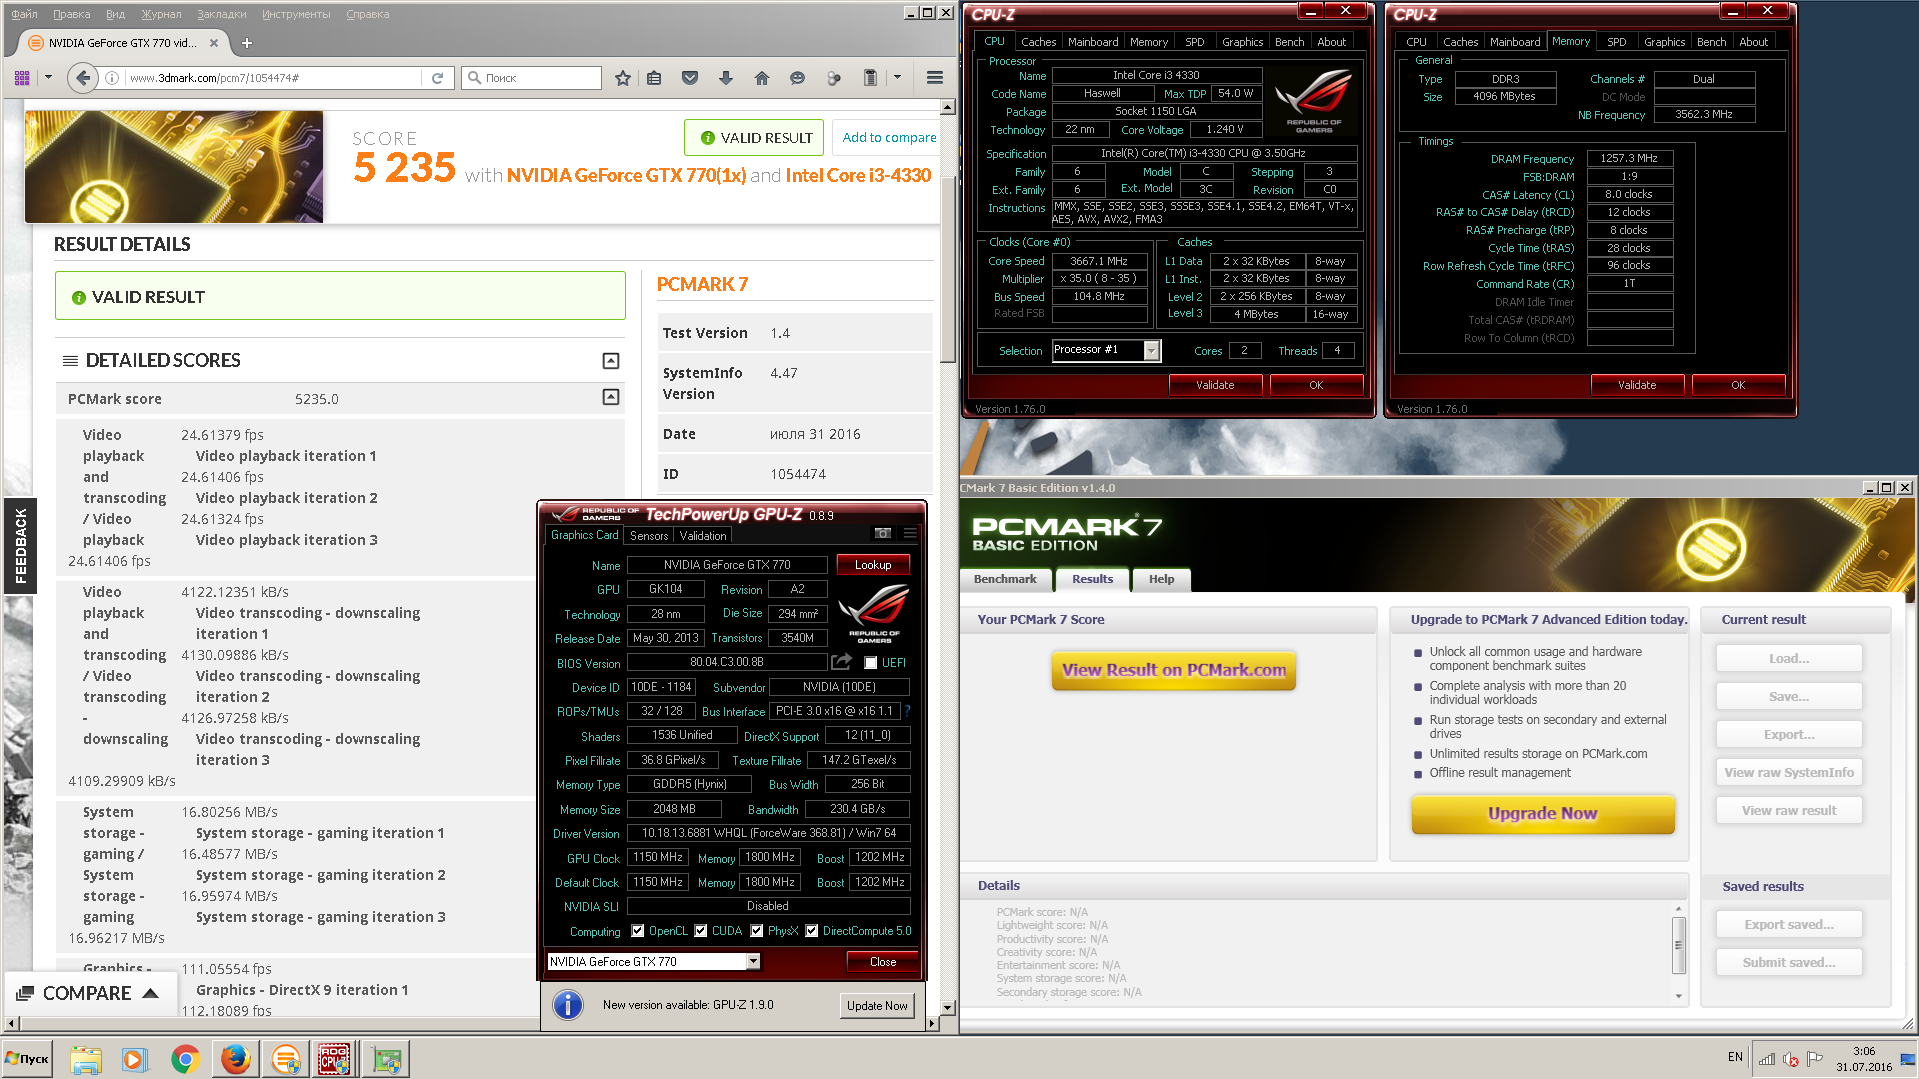This screenshot has height=1079, width=1919.
Task: Open a new Firefox tab with plus icon
Action: pyautogui.click(x=247, y=43)
